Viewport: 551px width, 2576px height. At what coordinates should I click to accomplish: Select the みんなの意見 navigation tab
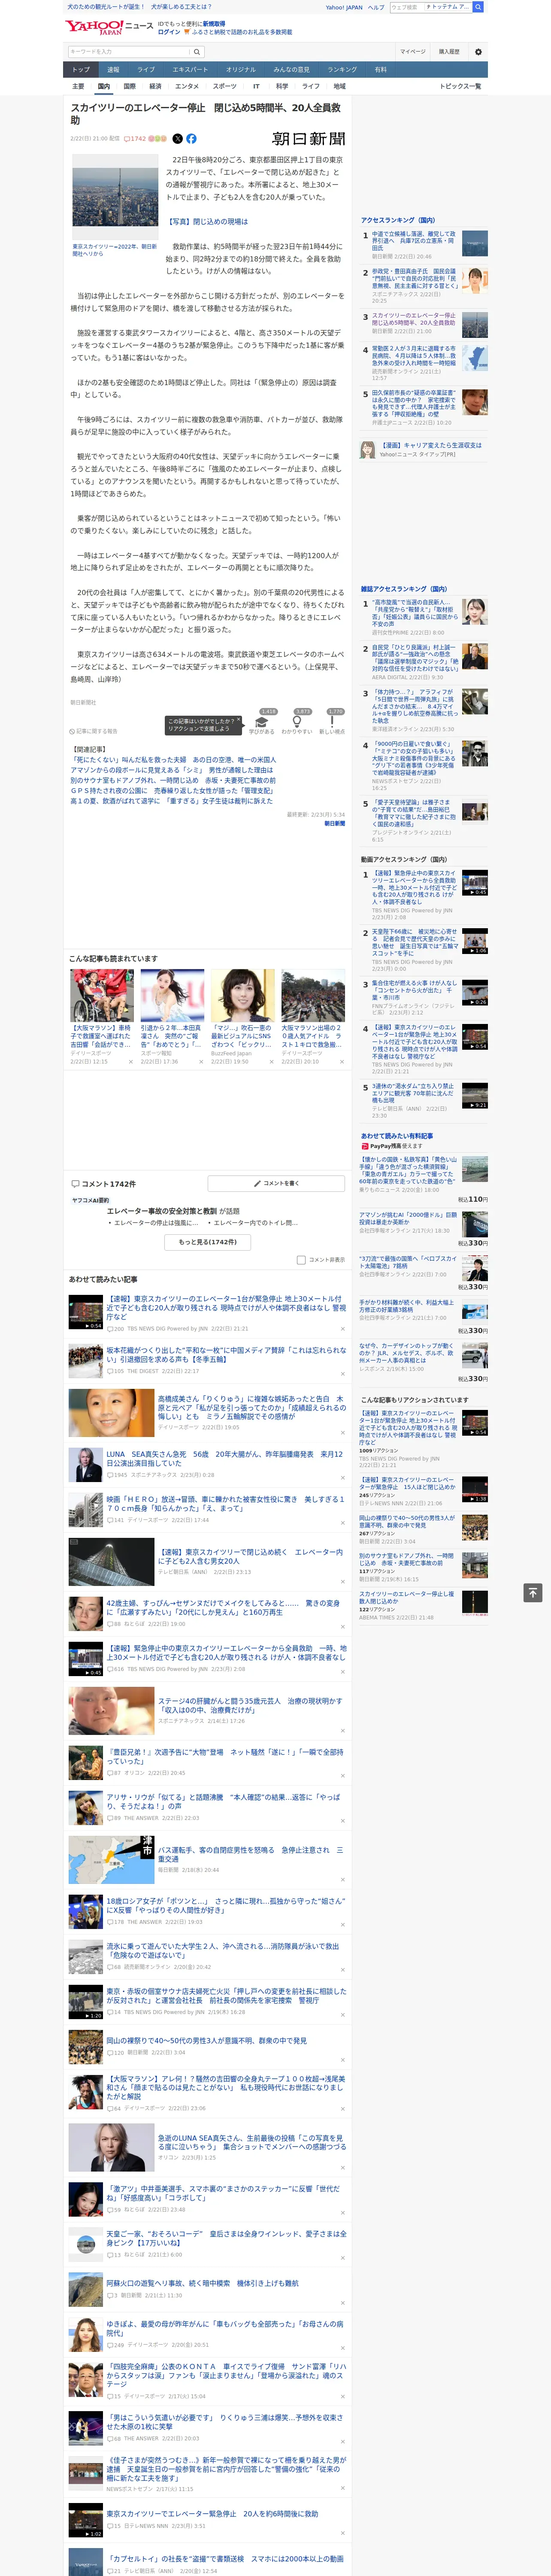292,70
